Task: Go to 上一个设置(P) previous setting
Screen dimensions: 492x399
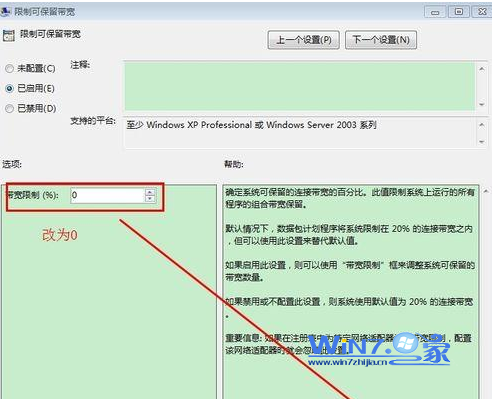Action: pos(303,40)
